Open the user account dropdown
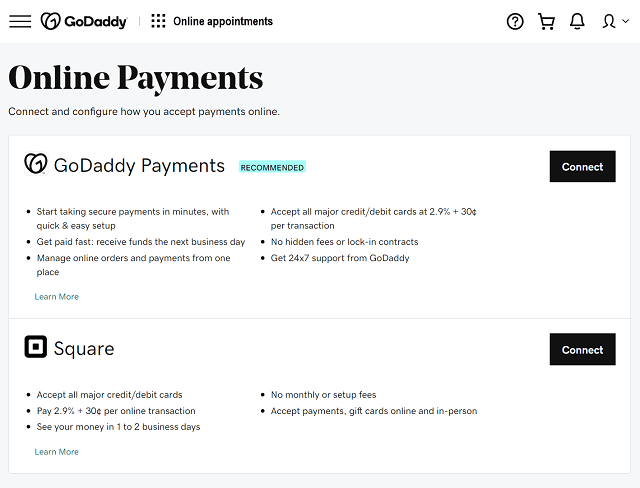640x488 pixels. pos(614,21)
